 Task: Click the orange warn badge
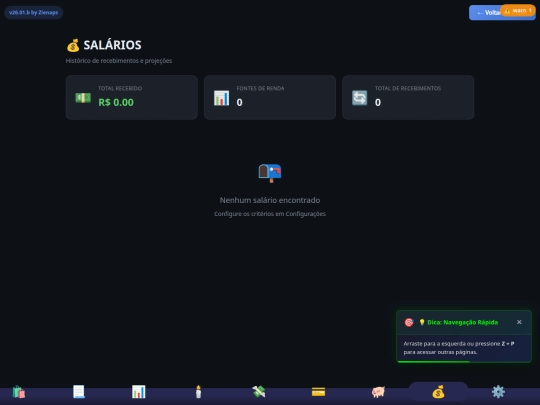(x=518, y=11)
